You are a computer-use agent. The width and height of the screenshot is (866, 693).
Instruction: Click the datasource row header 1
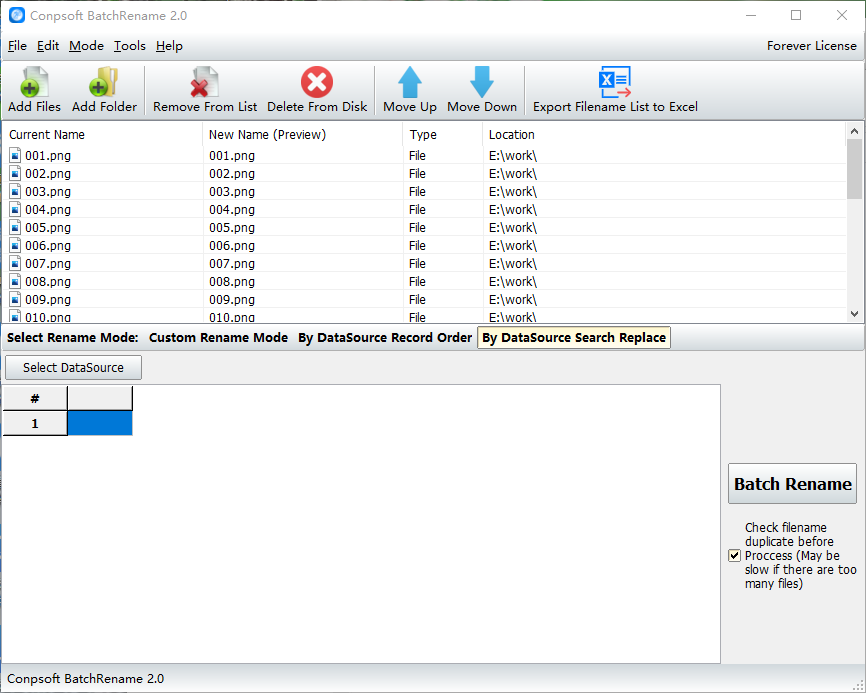(35, 424)
